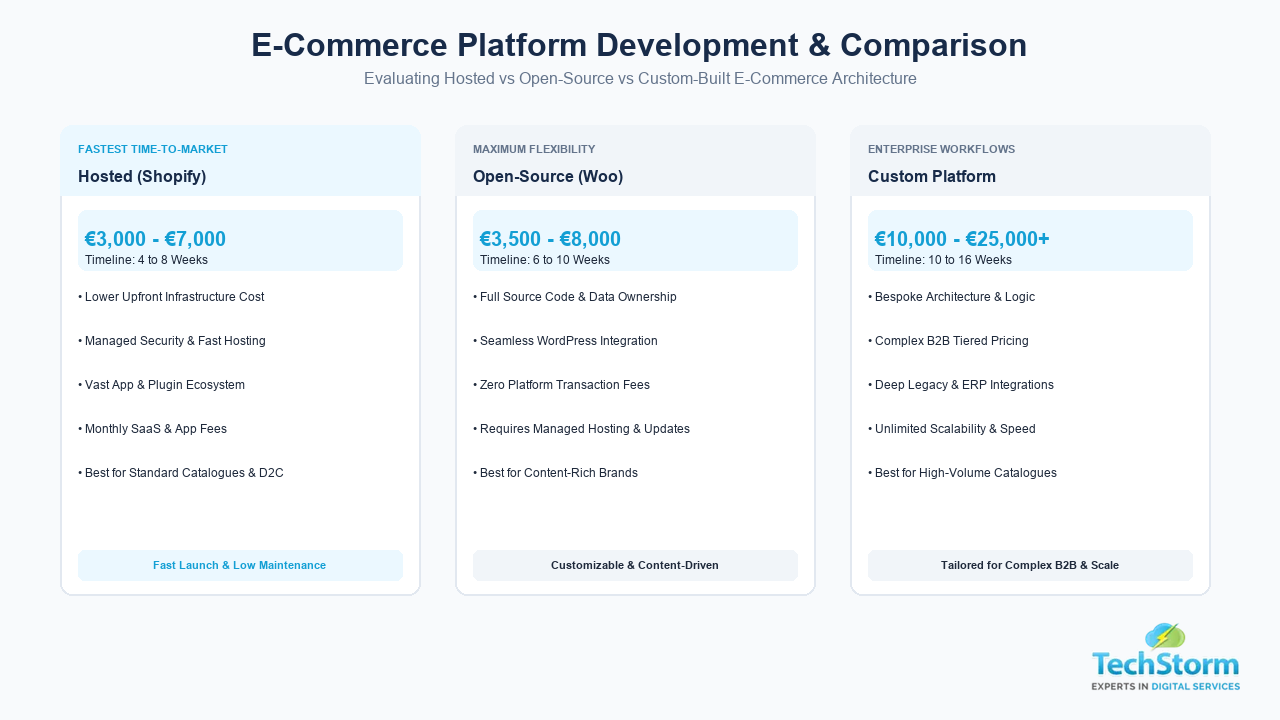Select the Custom Platform card heading
Screen dimensions: 1280x720
[x=932, y=176]
